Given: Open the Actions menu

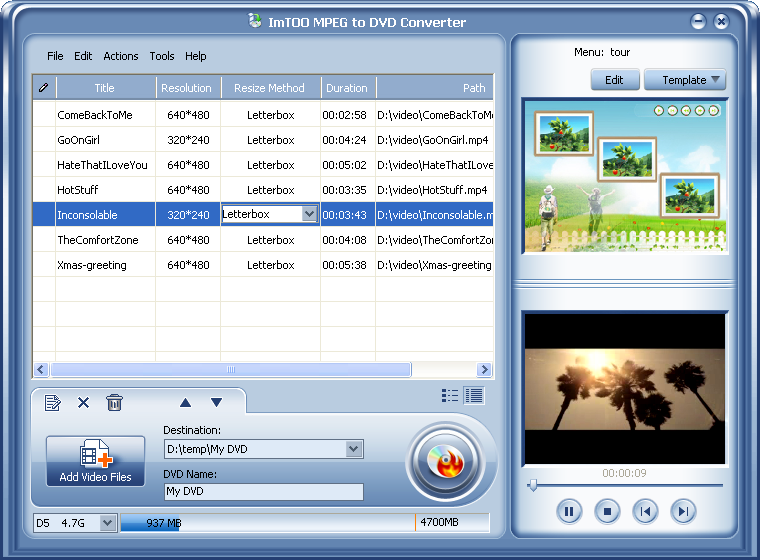Looking at the screenshot, I should point(121,56).
